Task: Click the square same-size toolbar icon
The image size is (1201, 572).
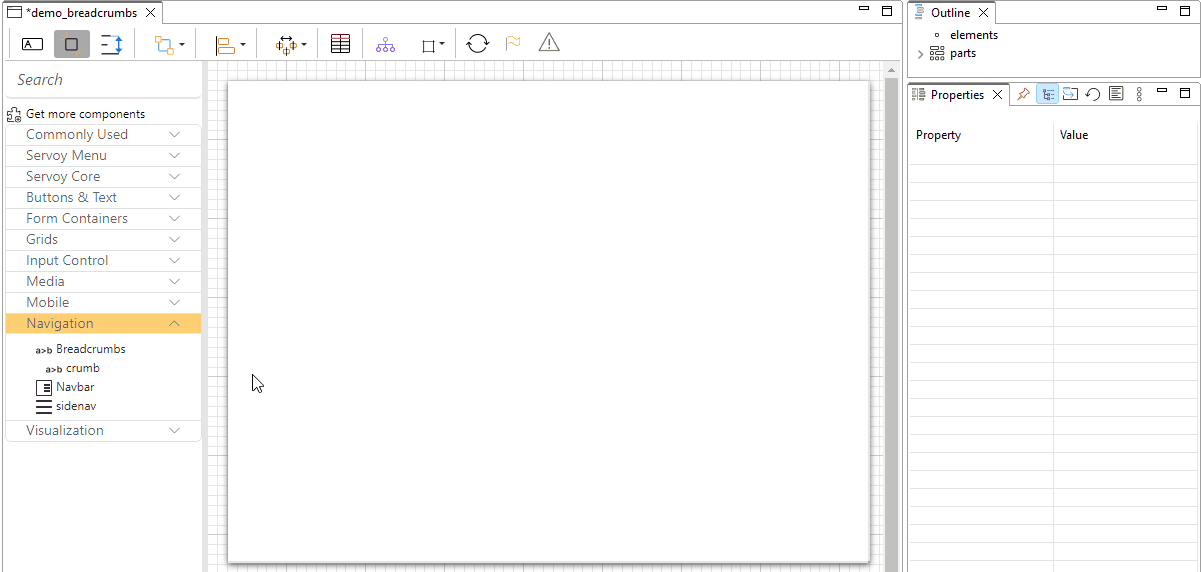Action: pos(428,46)
